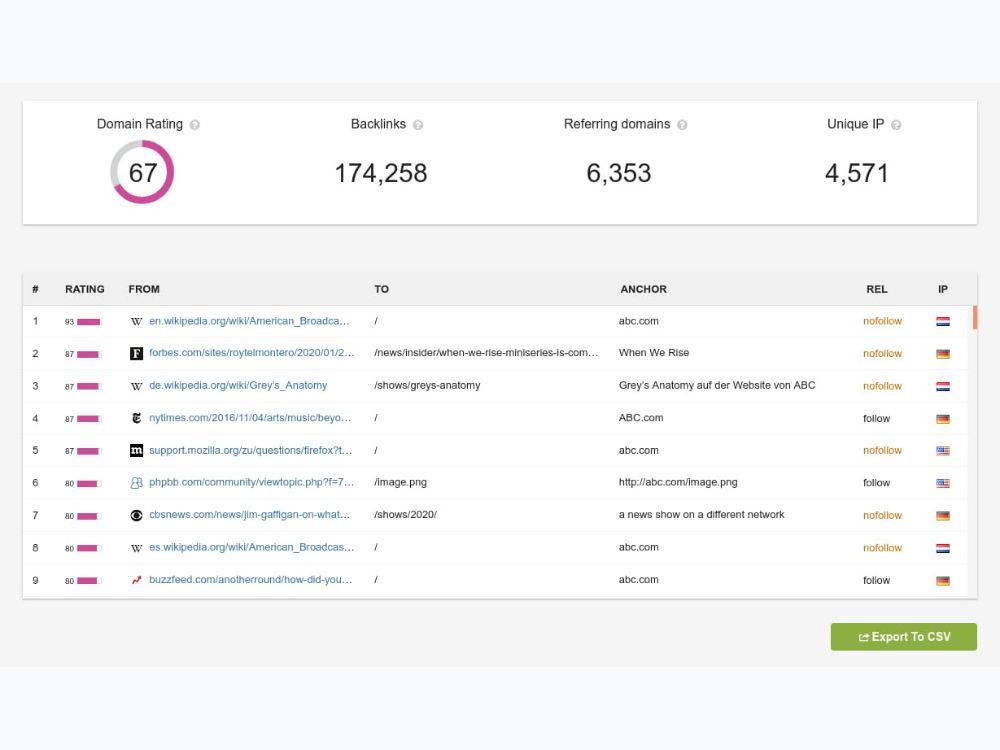The image size is (1000, 750).
Task: Click the /image.png target path
Action: (401, 482)
